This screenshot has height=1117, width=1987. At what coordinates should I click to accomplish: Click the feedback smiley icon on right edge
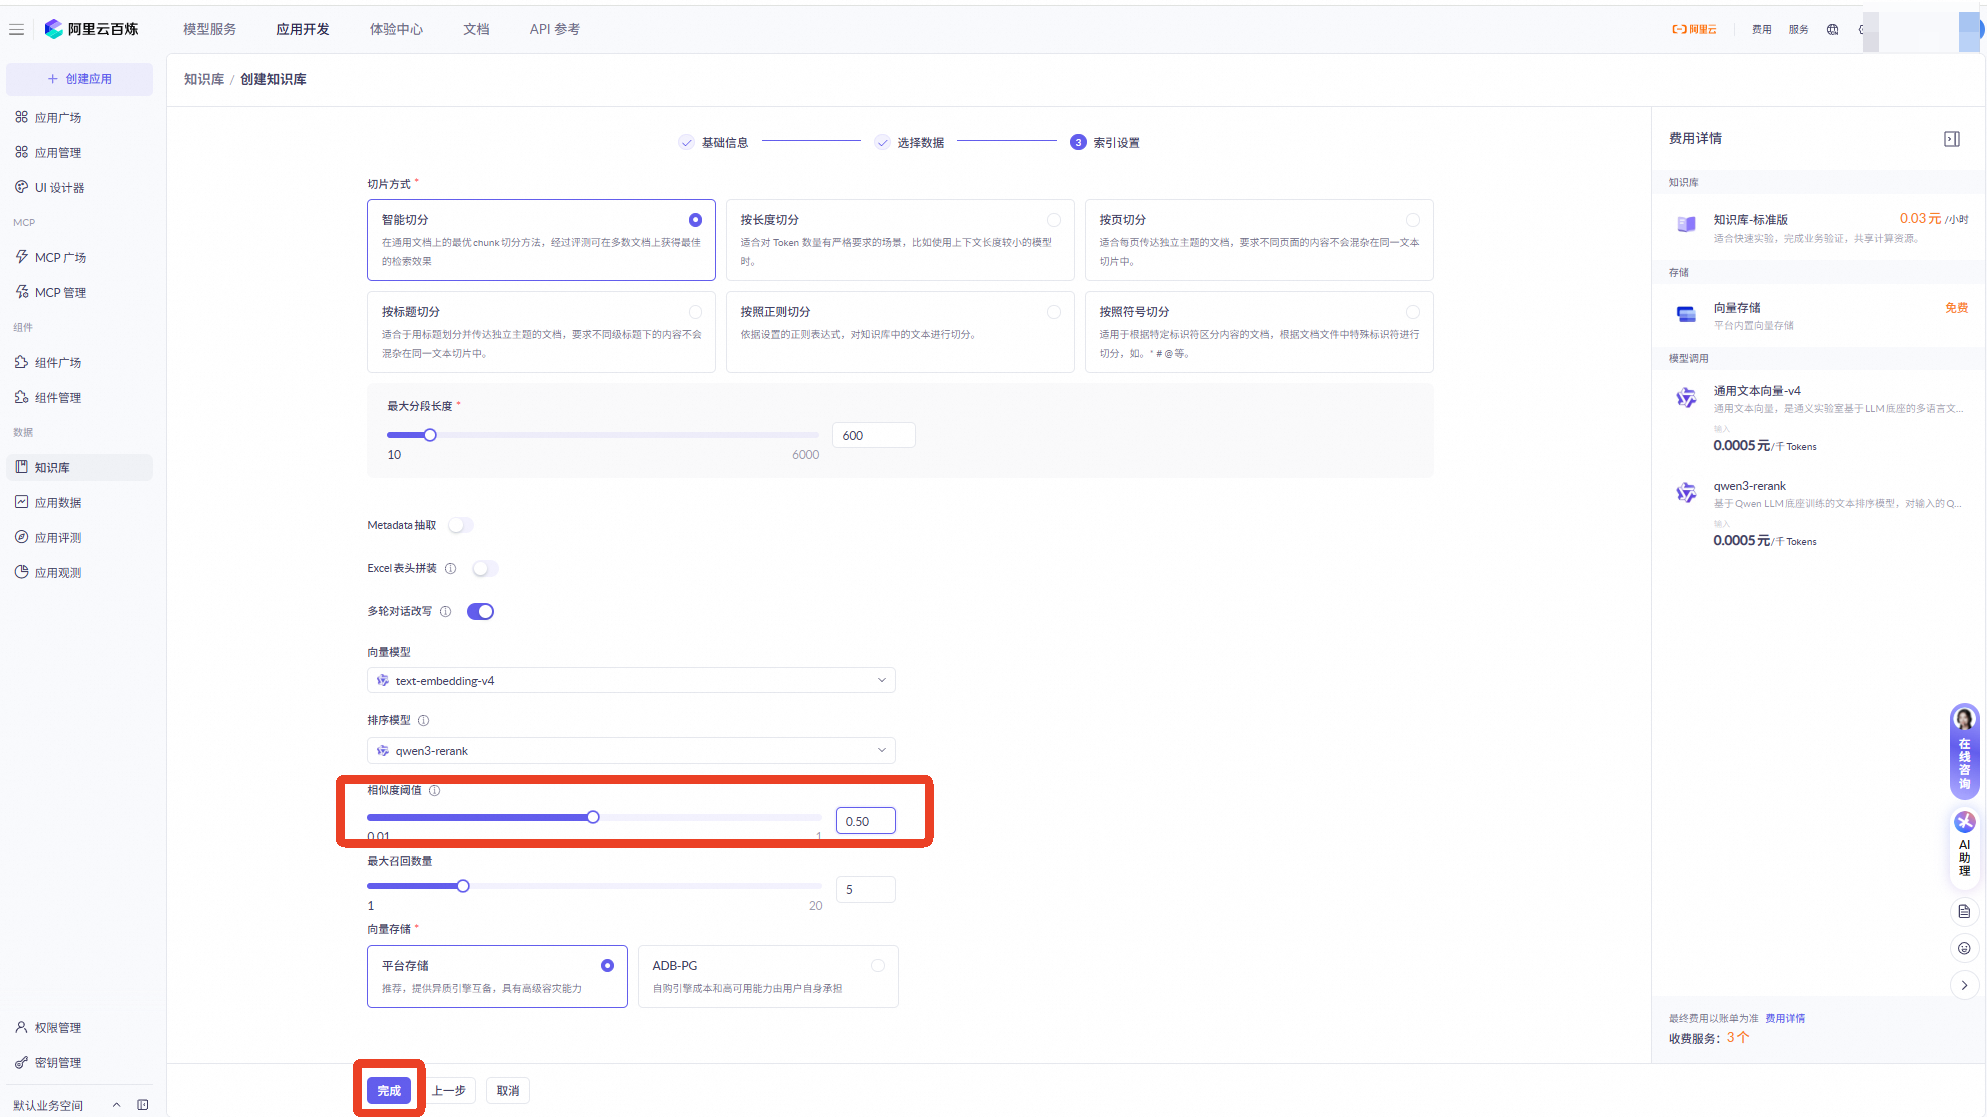point(1964,948)
